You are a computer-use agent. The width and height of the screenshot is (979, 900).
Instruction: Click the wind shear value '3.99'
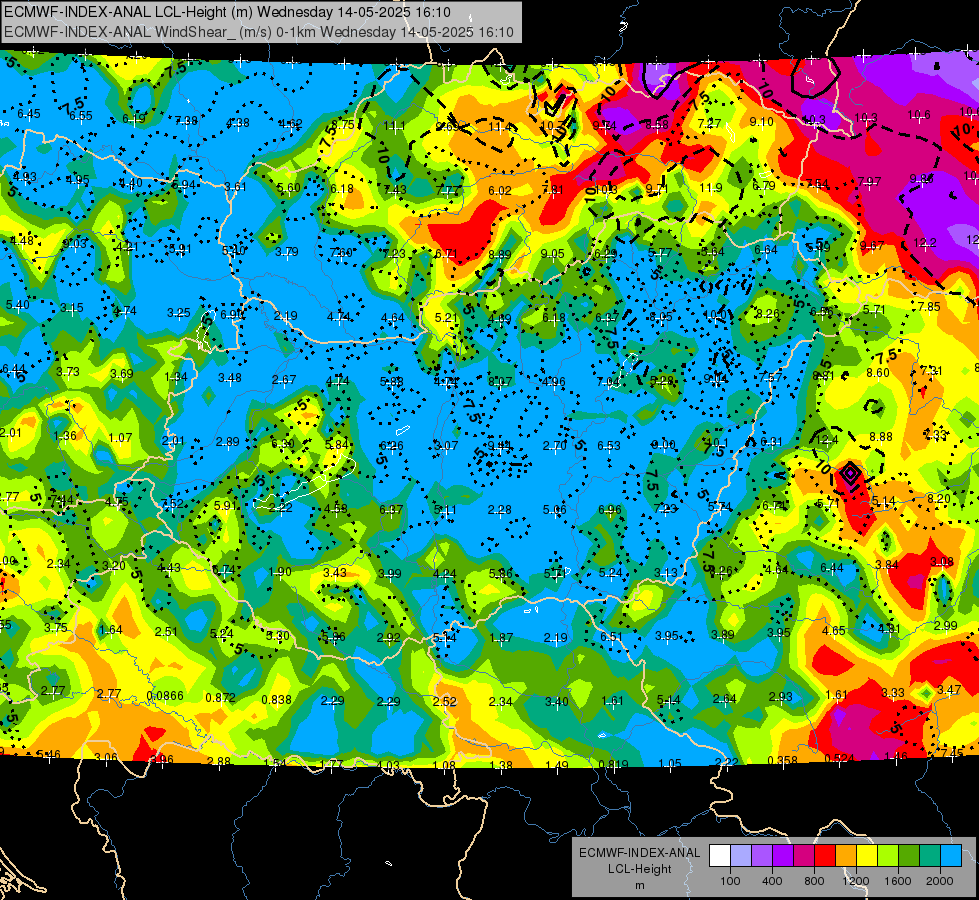tap(390, 573)
